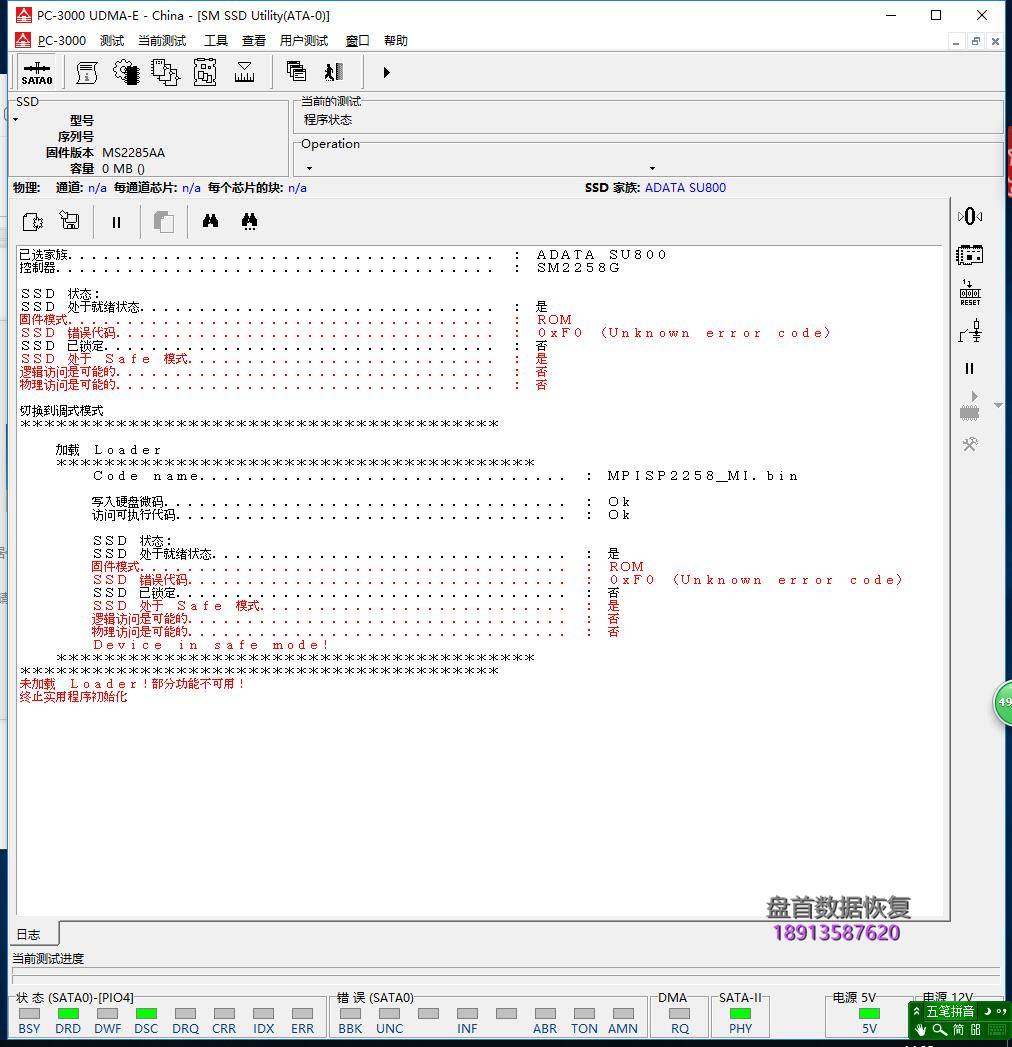This screenshot has width=1012, height=1047.
Task: Toggle the 5V power indicator
Action: click(869, 1014)
